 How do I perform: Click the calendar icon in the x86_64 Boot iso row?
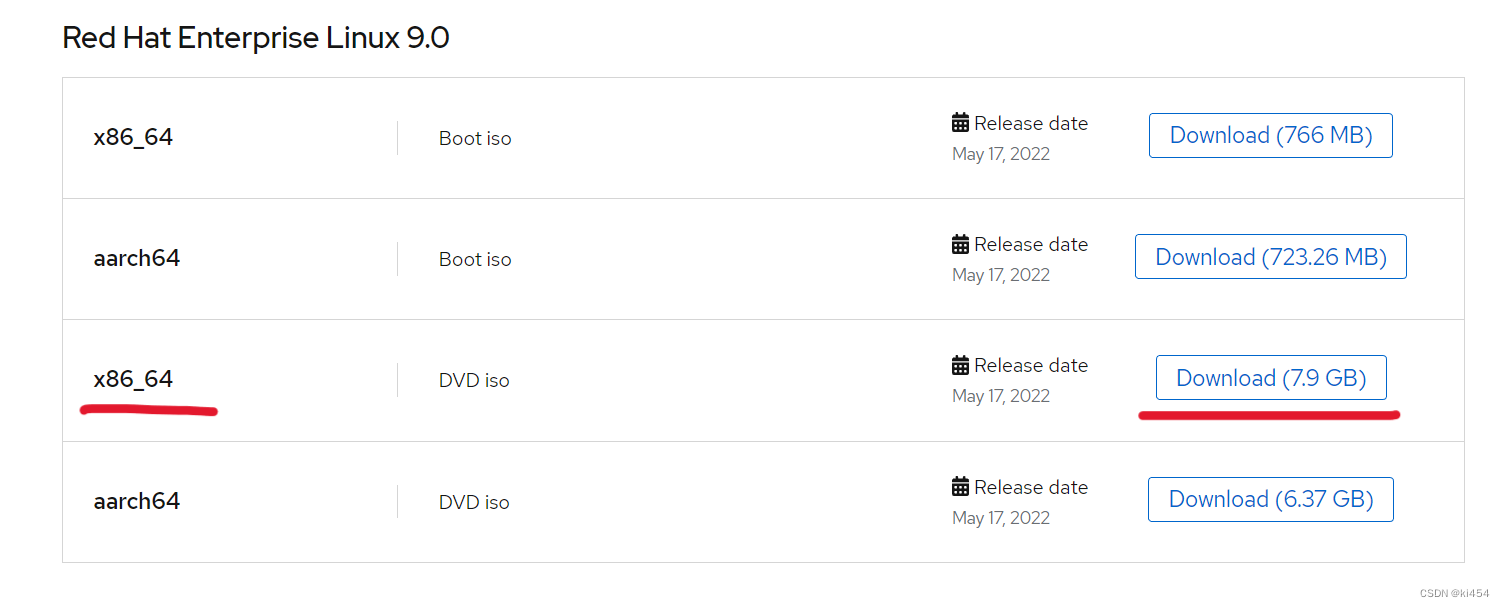click(x=960, y=122)
